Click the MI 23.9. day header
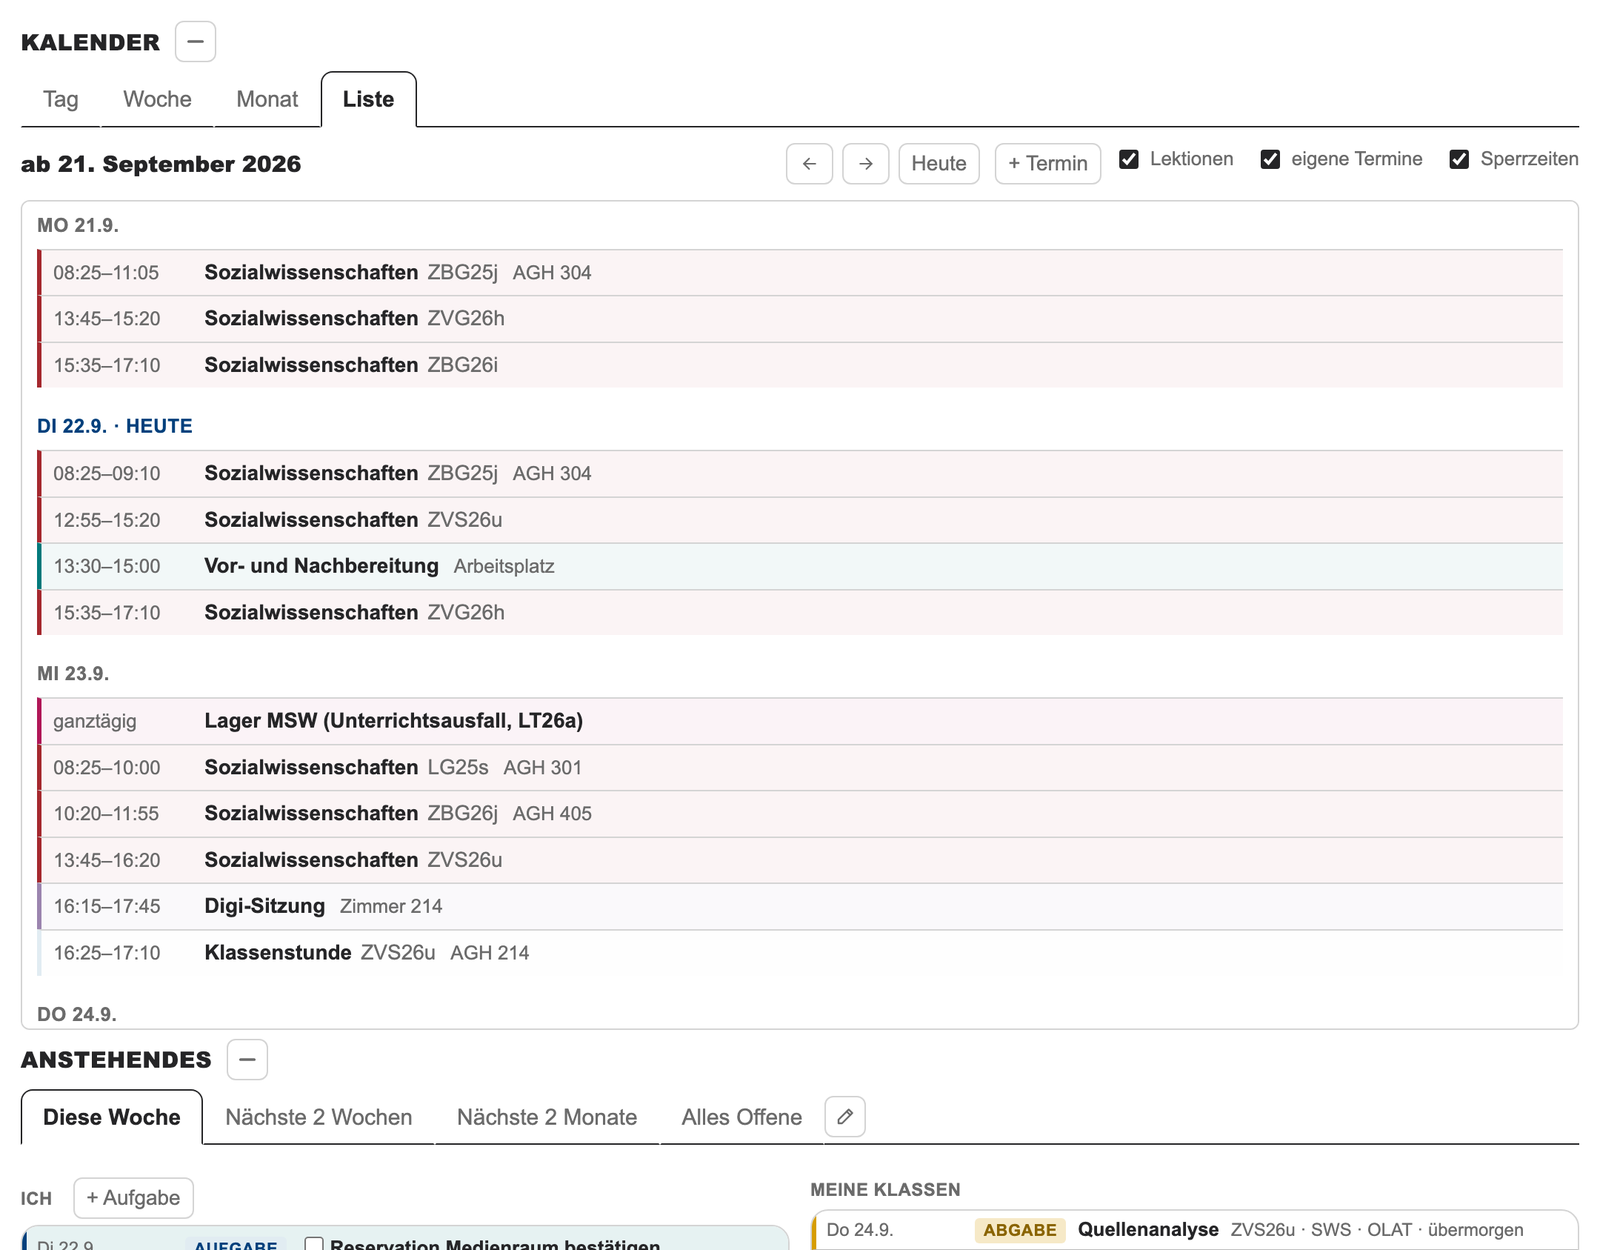Image resolution: width=1600 pixels, height=1250 pixels. click(x=73, y=674)
